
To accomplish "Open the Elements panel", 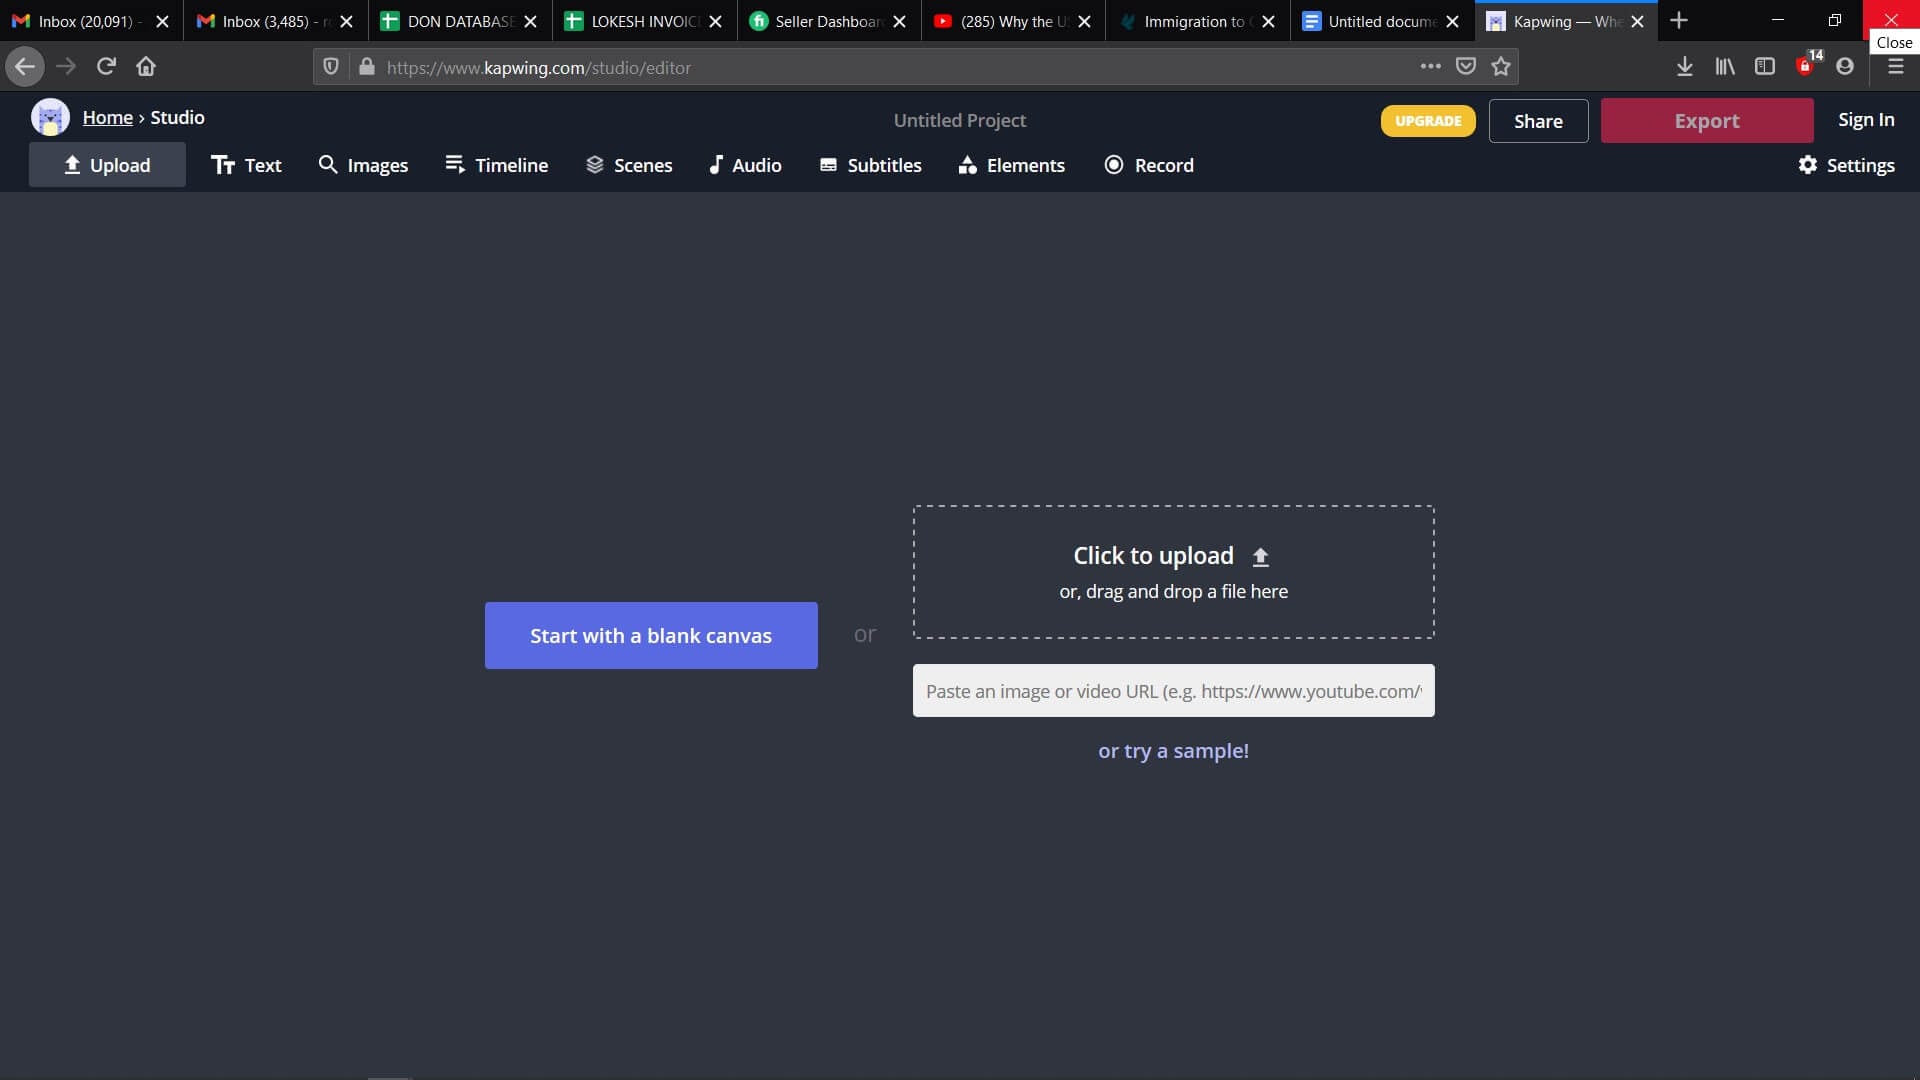I will click(x=1011, y=165).
